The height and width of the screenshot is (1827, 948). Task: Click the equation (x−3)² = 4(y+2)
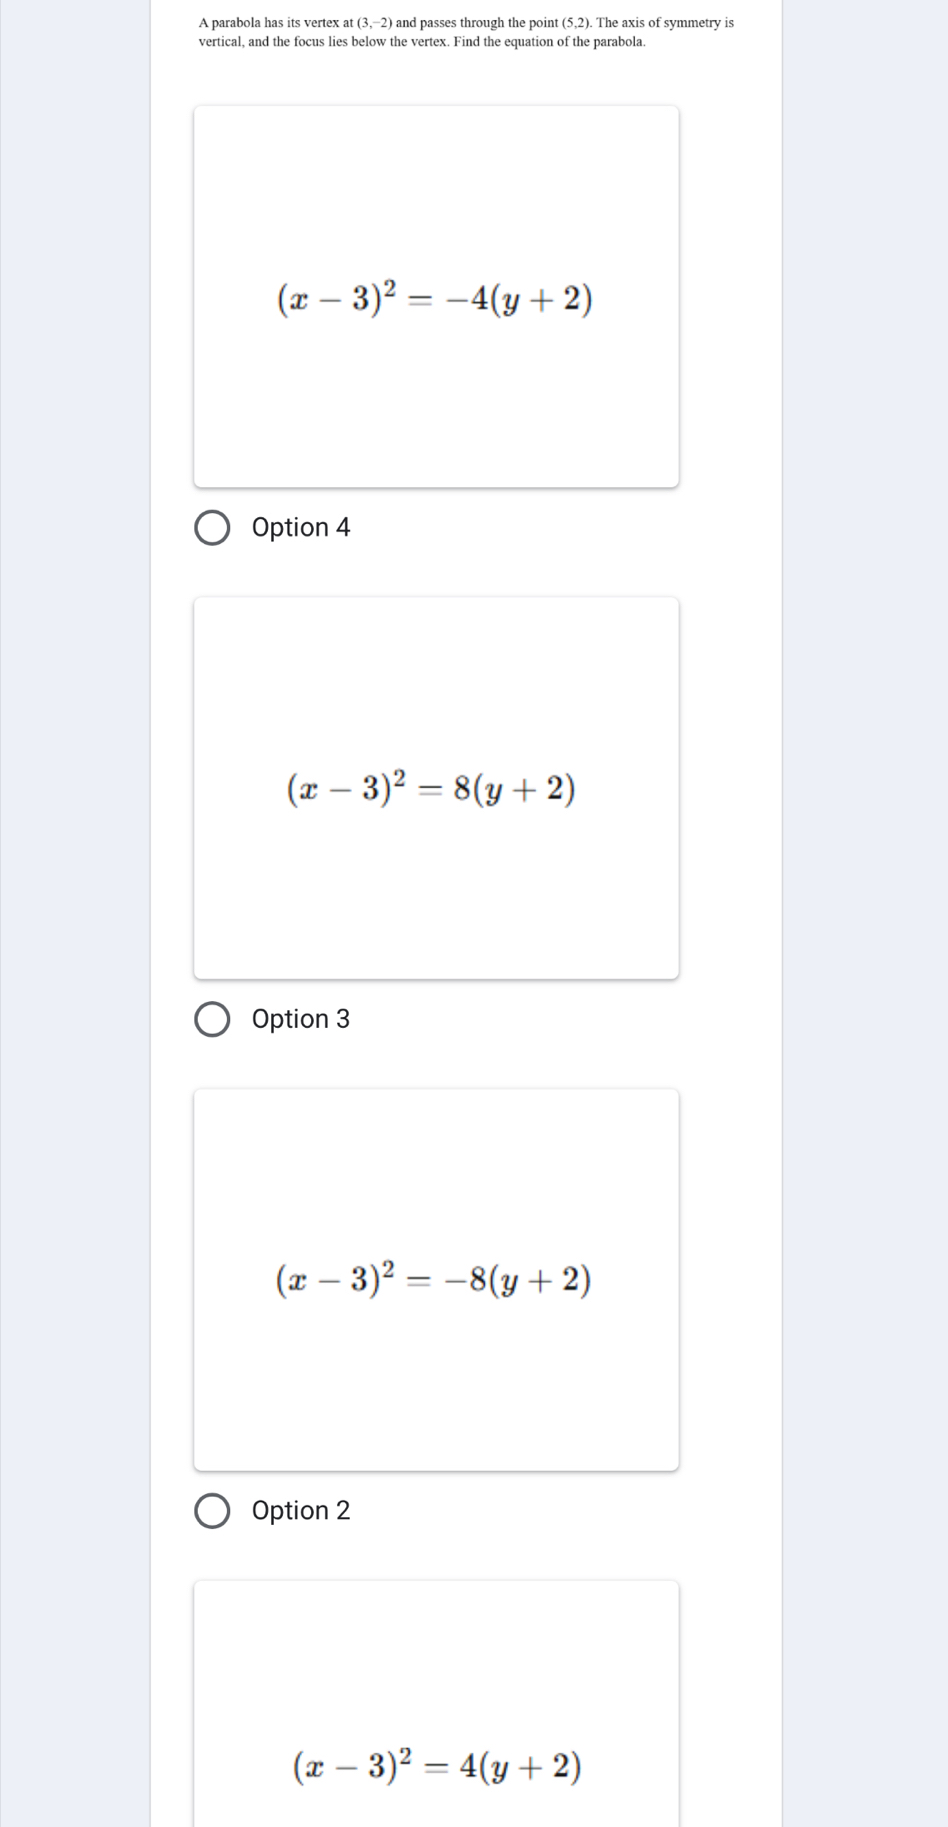click(x=437, y=1767)
